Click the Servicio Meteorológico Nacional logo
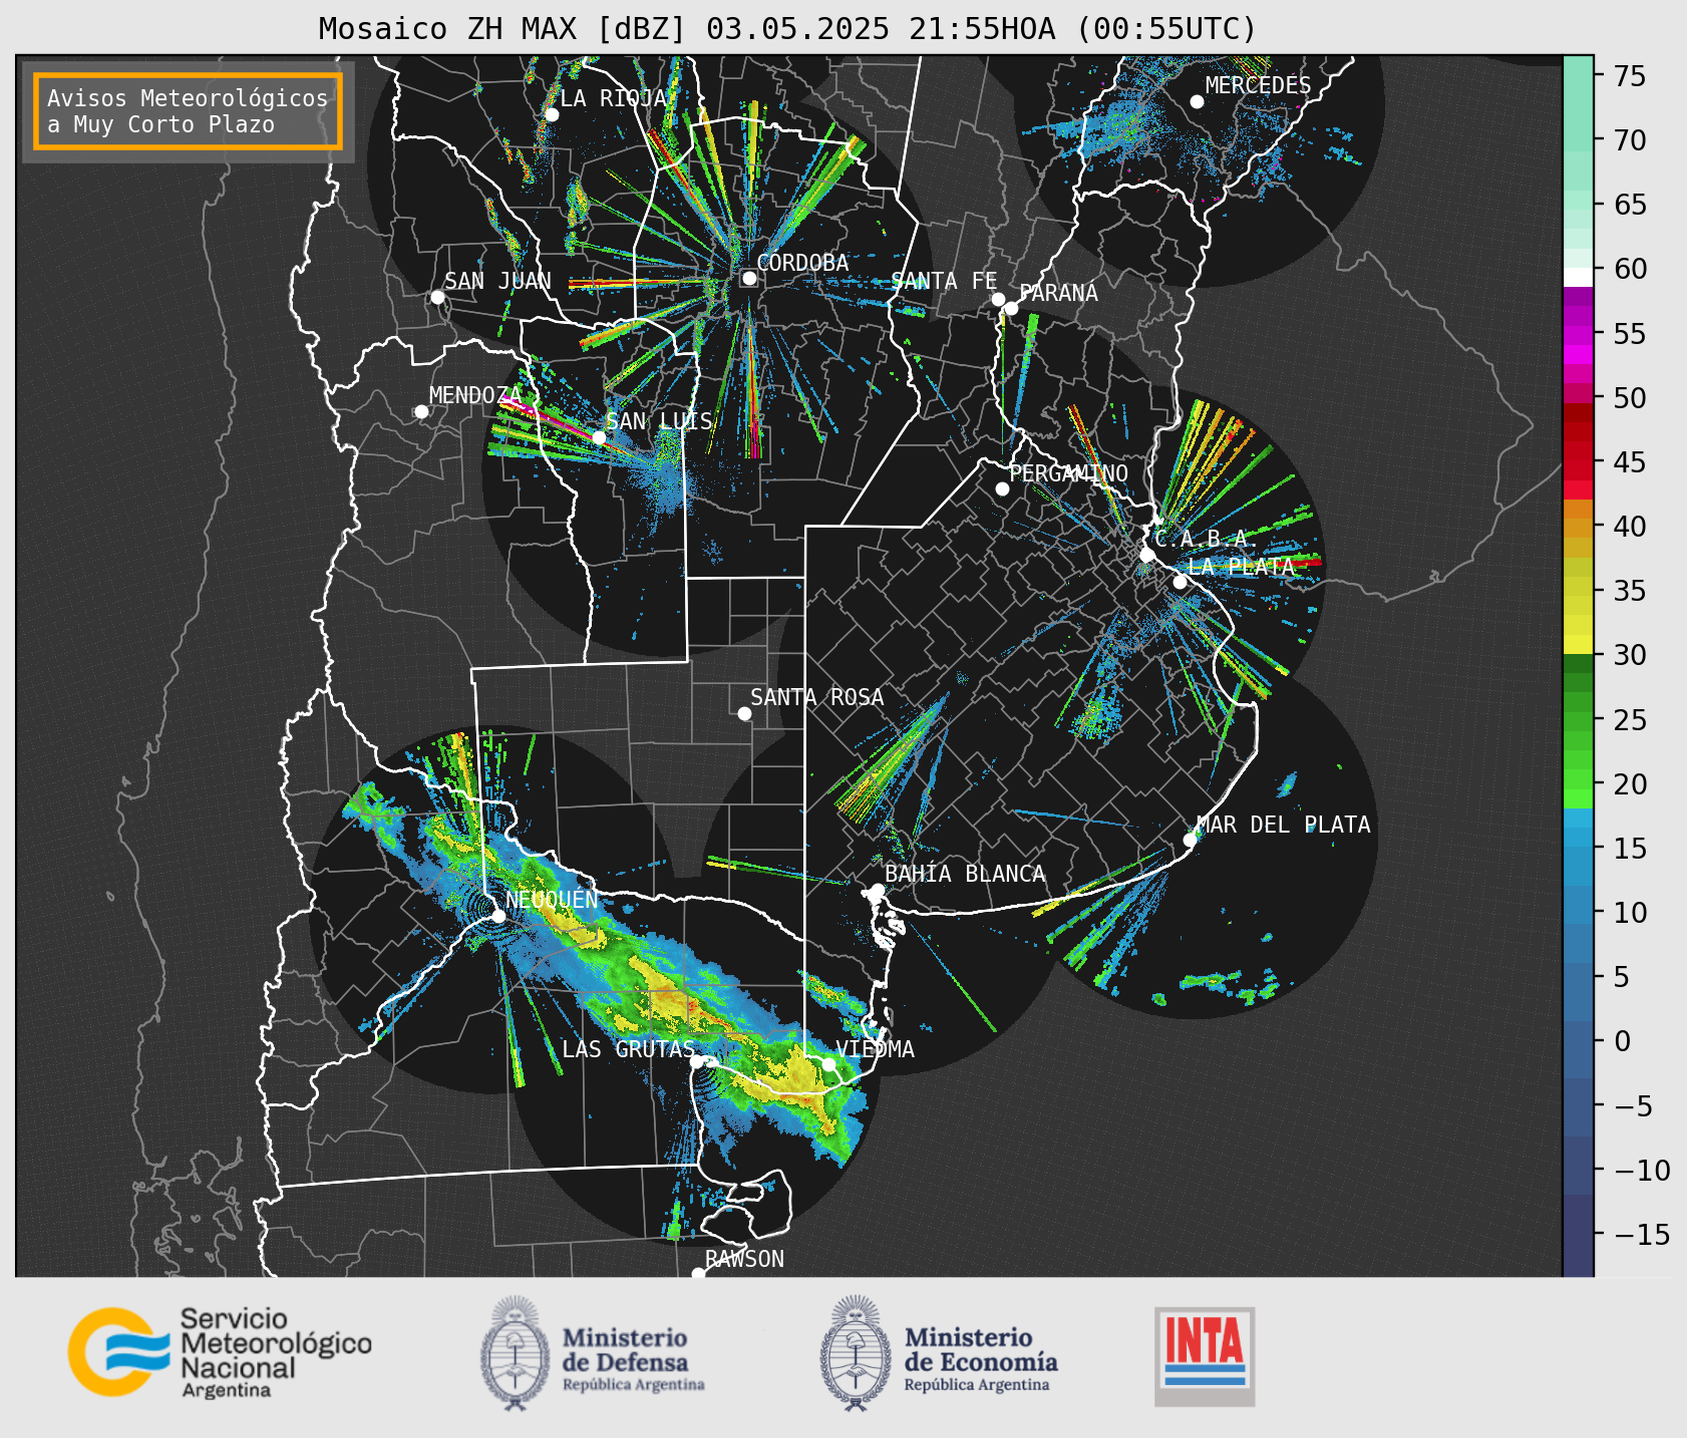The image size is (1687, 1438). point(220,1352)
